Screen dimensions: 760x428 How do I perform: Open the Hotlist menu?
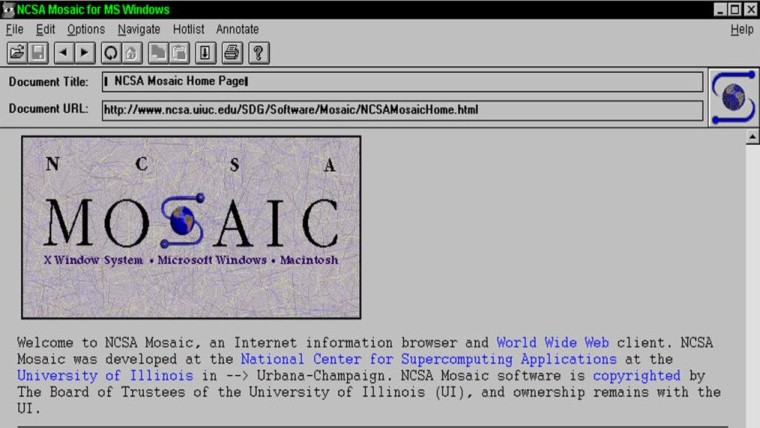[x=188, y=29]
